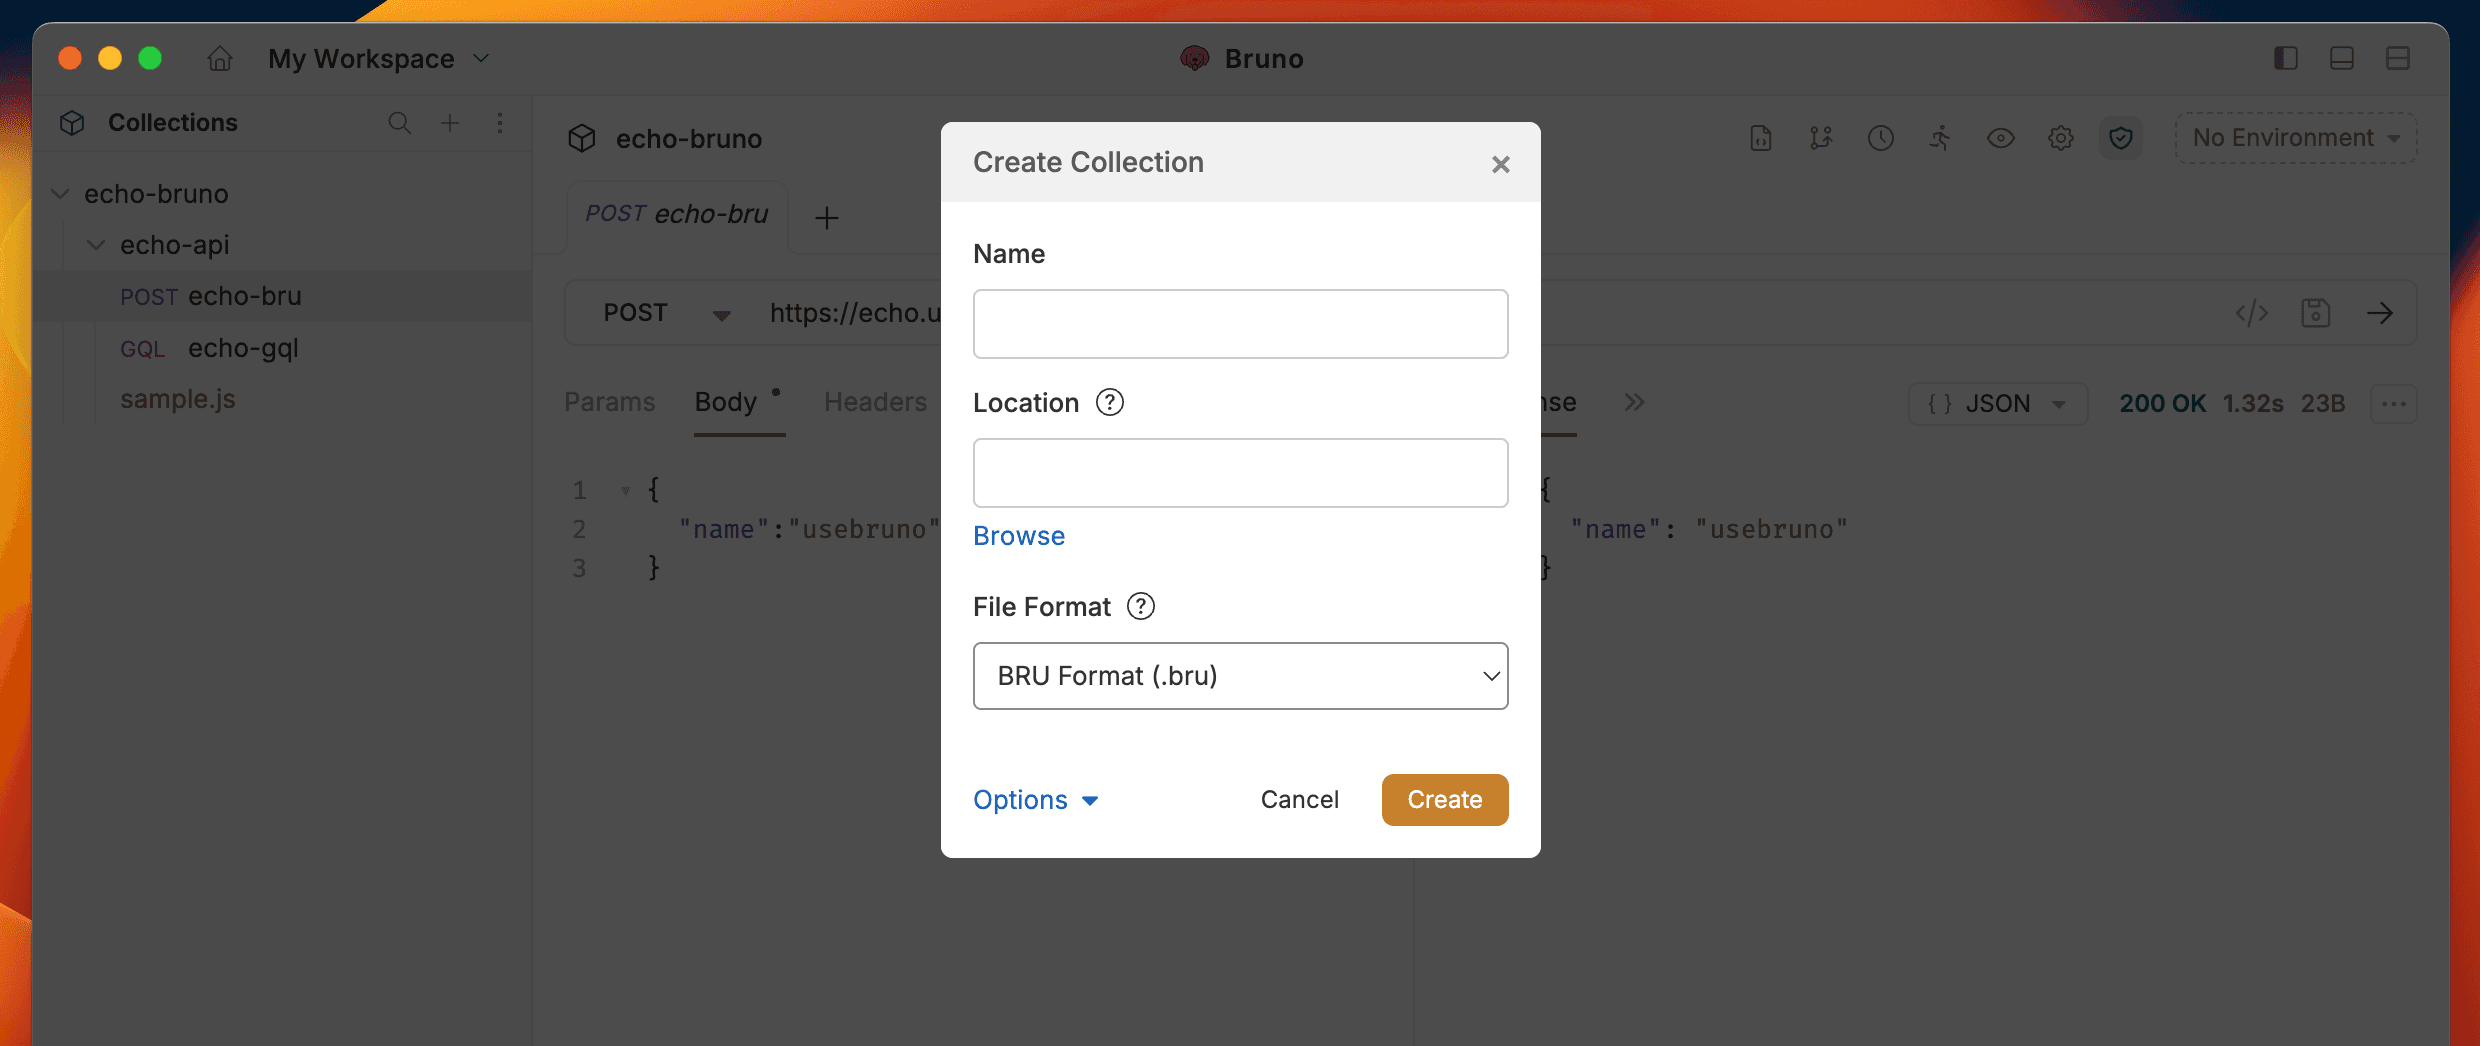Open collection settings via the gear icon
This screenshot has height=1046, width=2480.
click(2061, 138)
